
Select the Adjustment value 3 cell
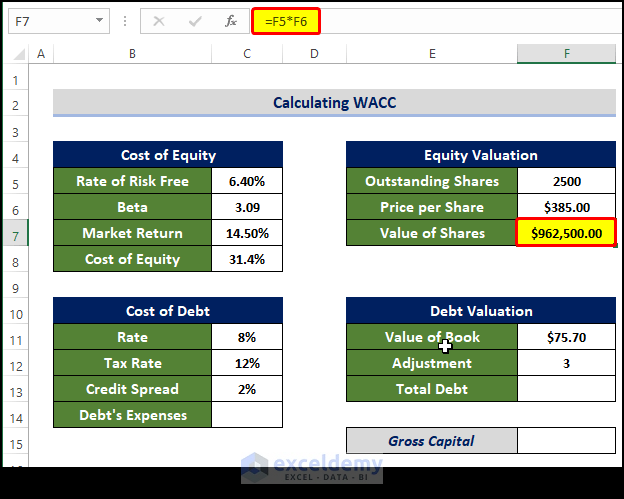tap(567, 363)
